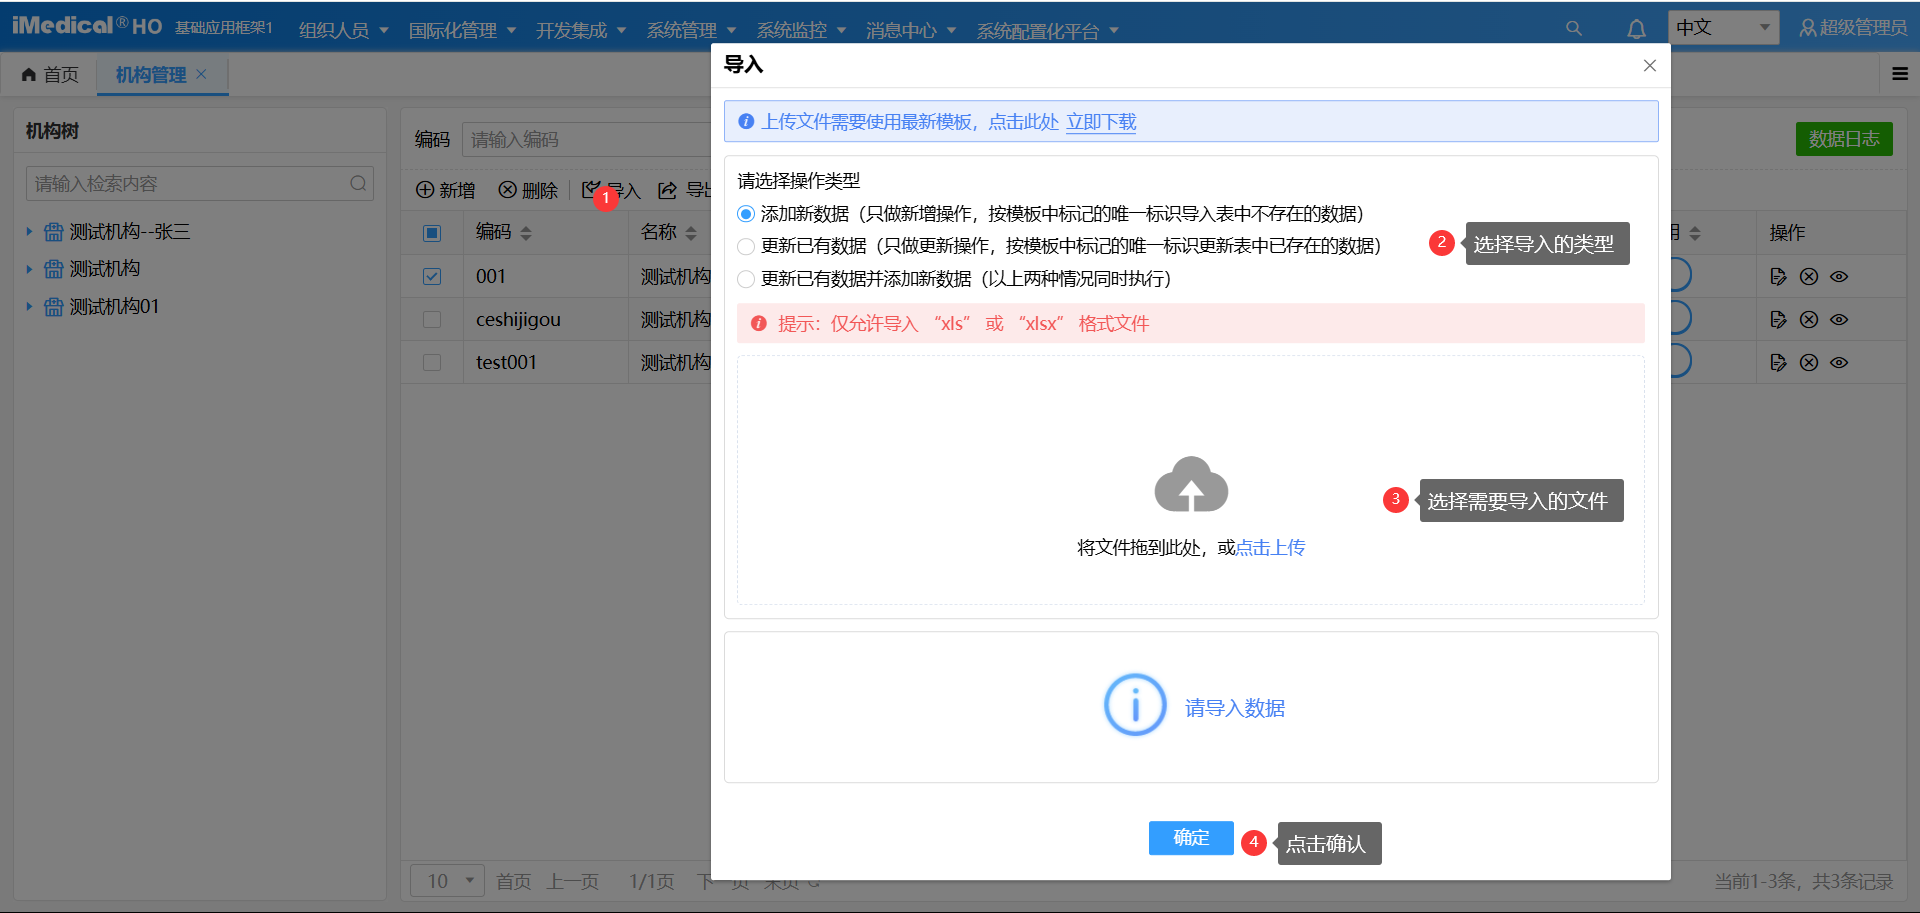This screenshot has width=1920, height=913.
Task: Click the eye view icon on the test001 row
Action: click(x=1840, y=362)
